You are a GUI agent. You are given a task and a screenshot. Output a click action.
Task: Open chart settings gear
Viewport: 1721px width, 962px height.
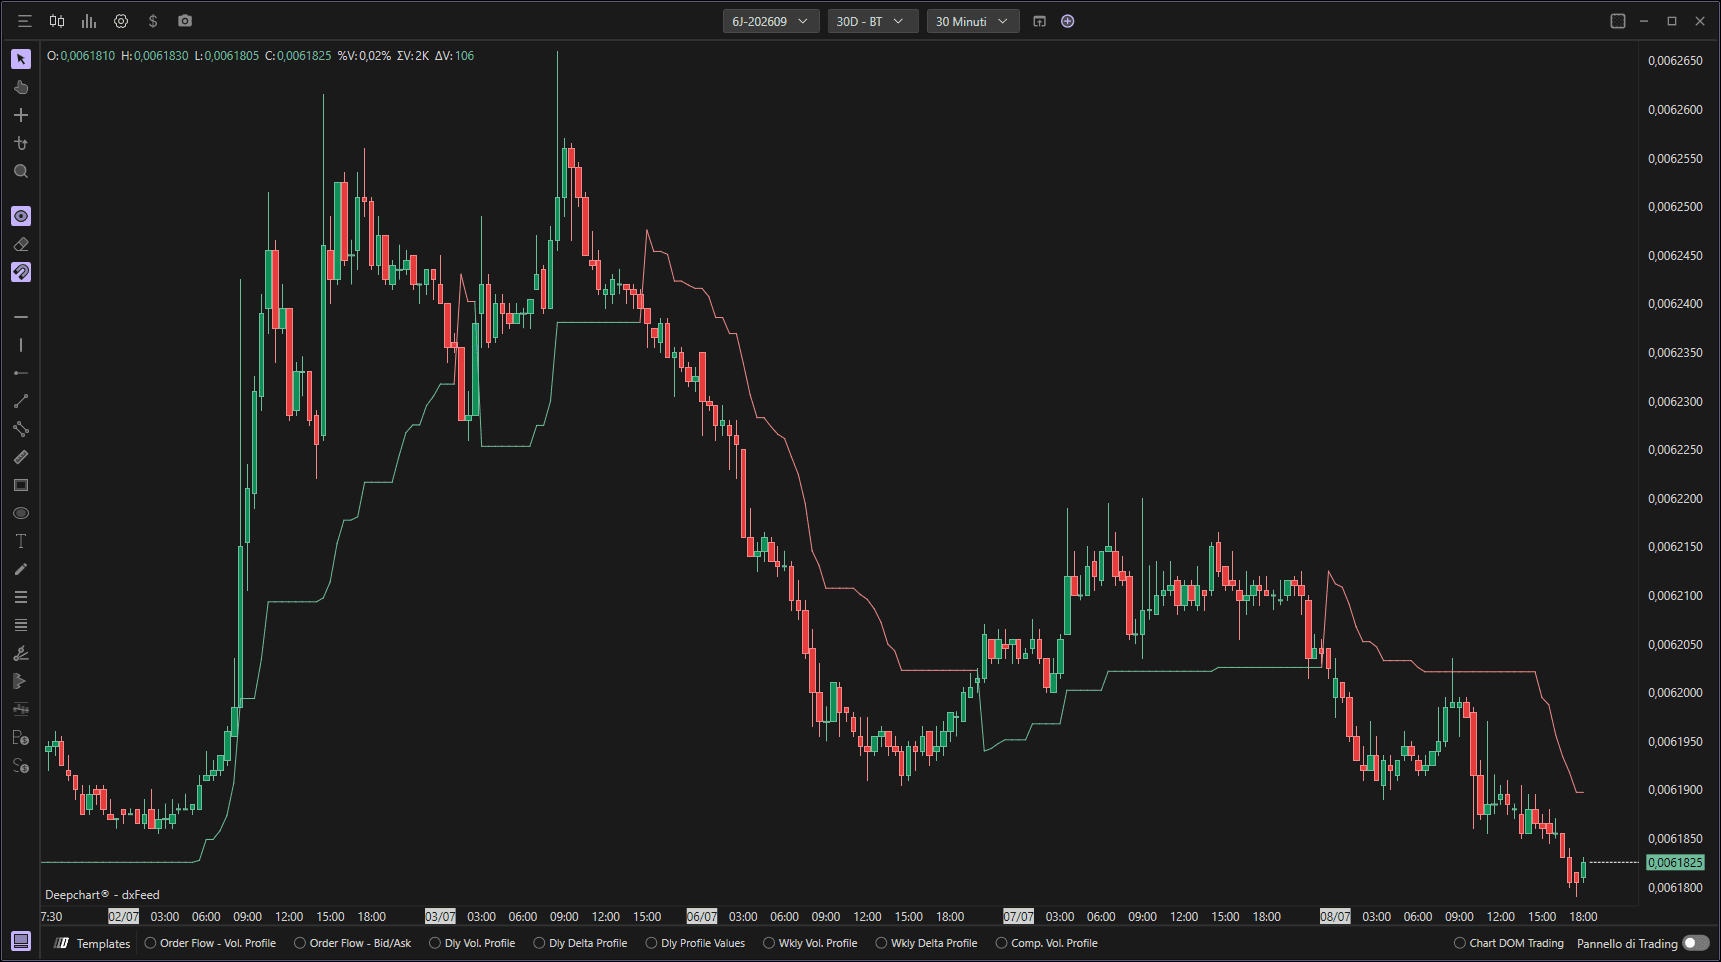tap(121, 21)
